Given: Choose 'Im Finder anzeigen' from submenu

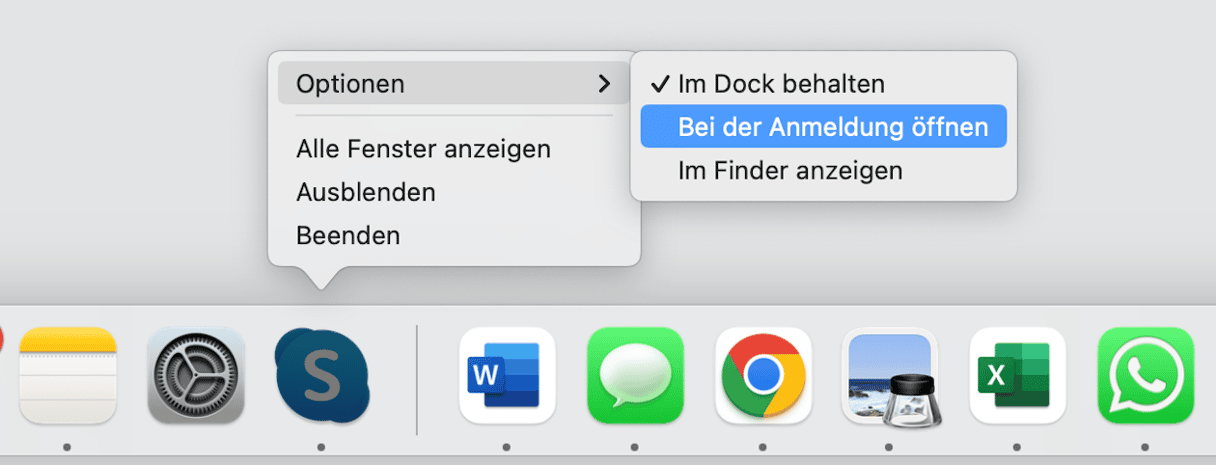Looking at the screenshot, I should click(790, 171).
